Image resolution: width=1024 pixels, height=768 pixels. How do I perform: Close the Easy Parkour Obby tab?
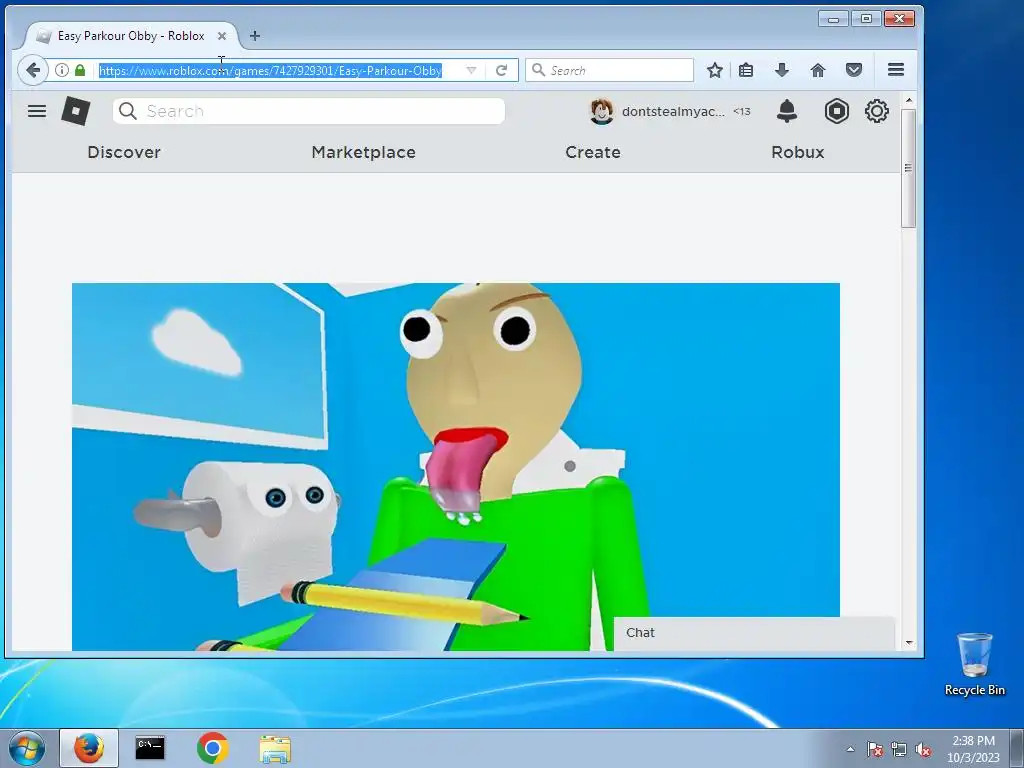pyautogui.click(x=221, y=36)
